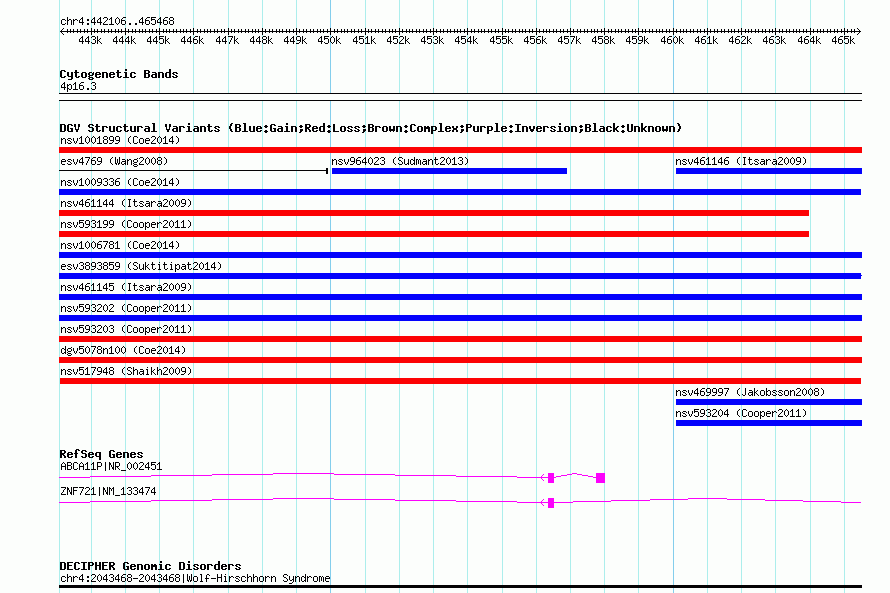Click the 457k ruler tick label
Viewport: 890px width, 593px height.
click(x=569, y=40)
